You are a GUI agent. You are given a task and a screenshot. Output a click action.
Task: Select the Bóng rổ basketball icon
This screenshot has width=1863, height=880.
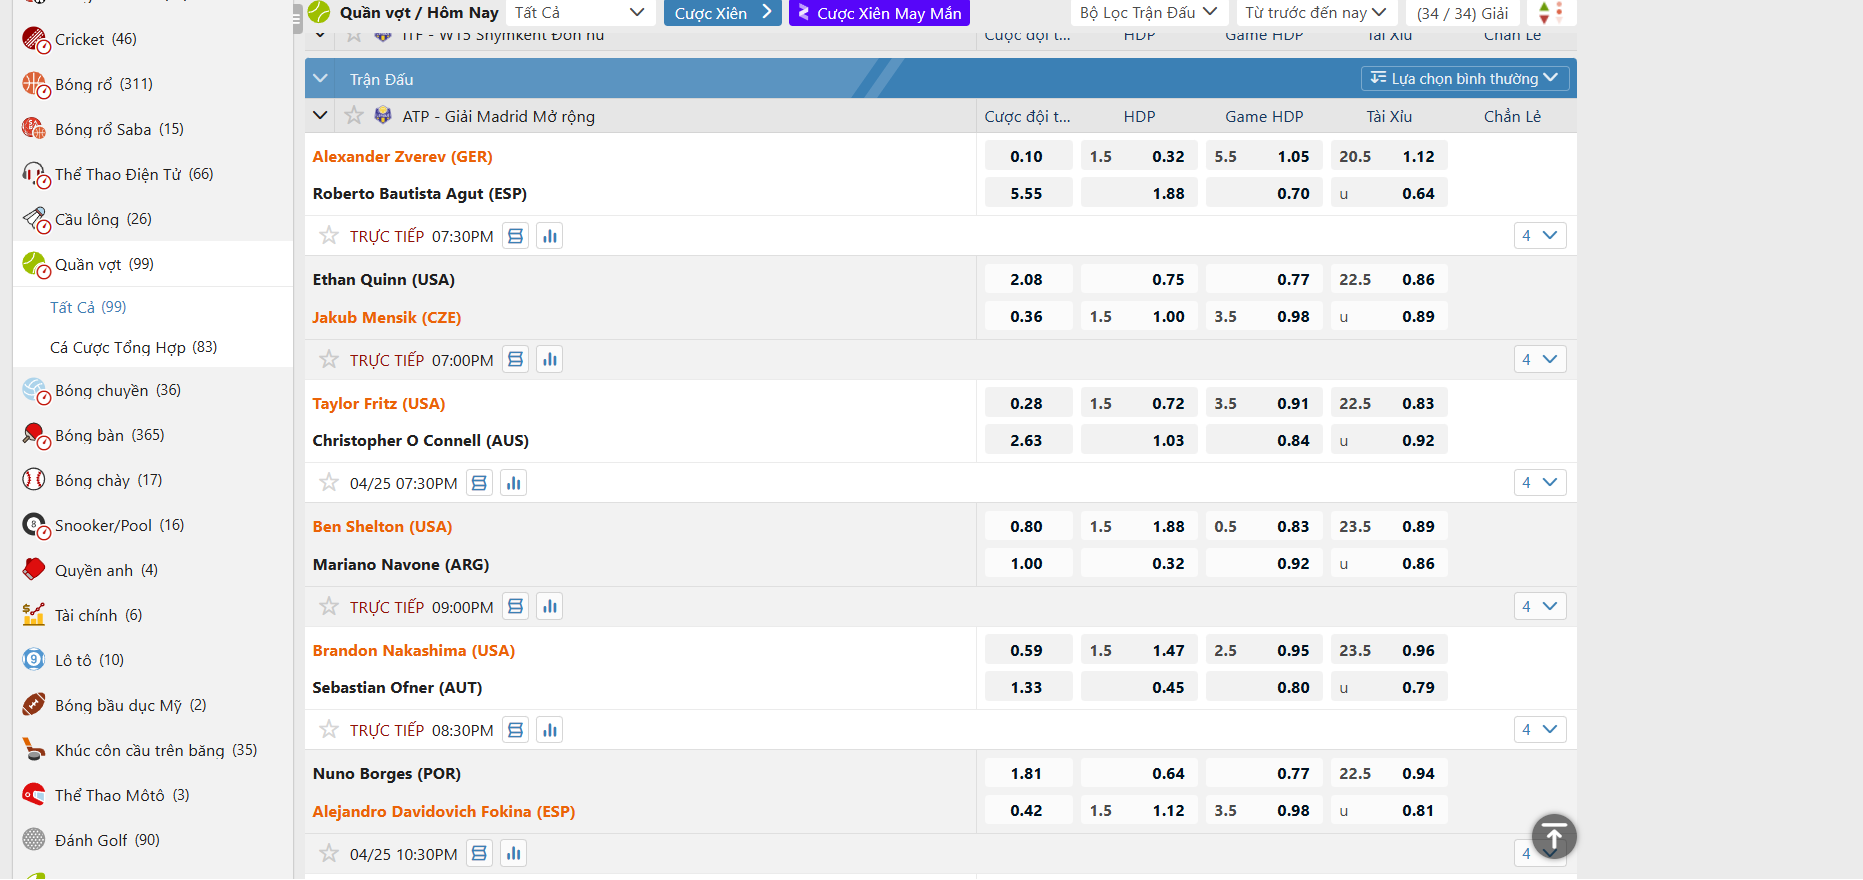35,85
